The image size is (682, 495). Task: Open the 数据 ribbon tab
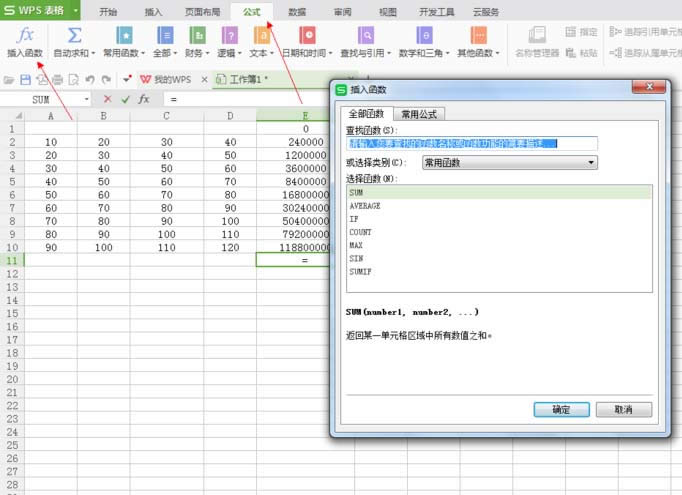click(x=296, y=12)
